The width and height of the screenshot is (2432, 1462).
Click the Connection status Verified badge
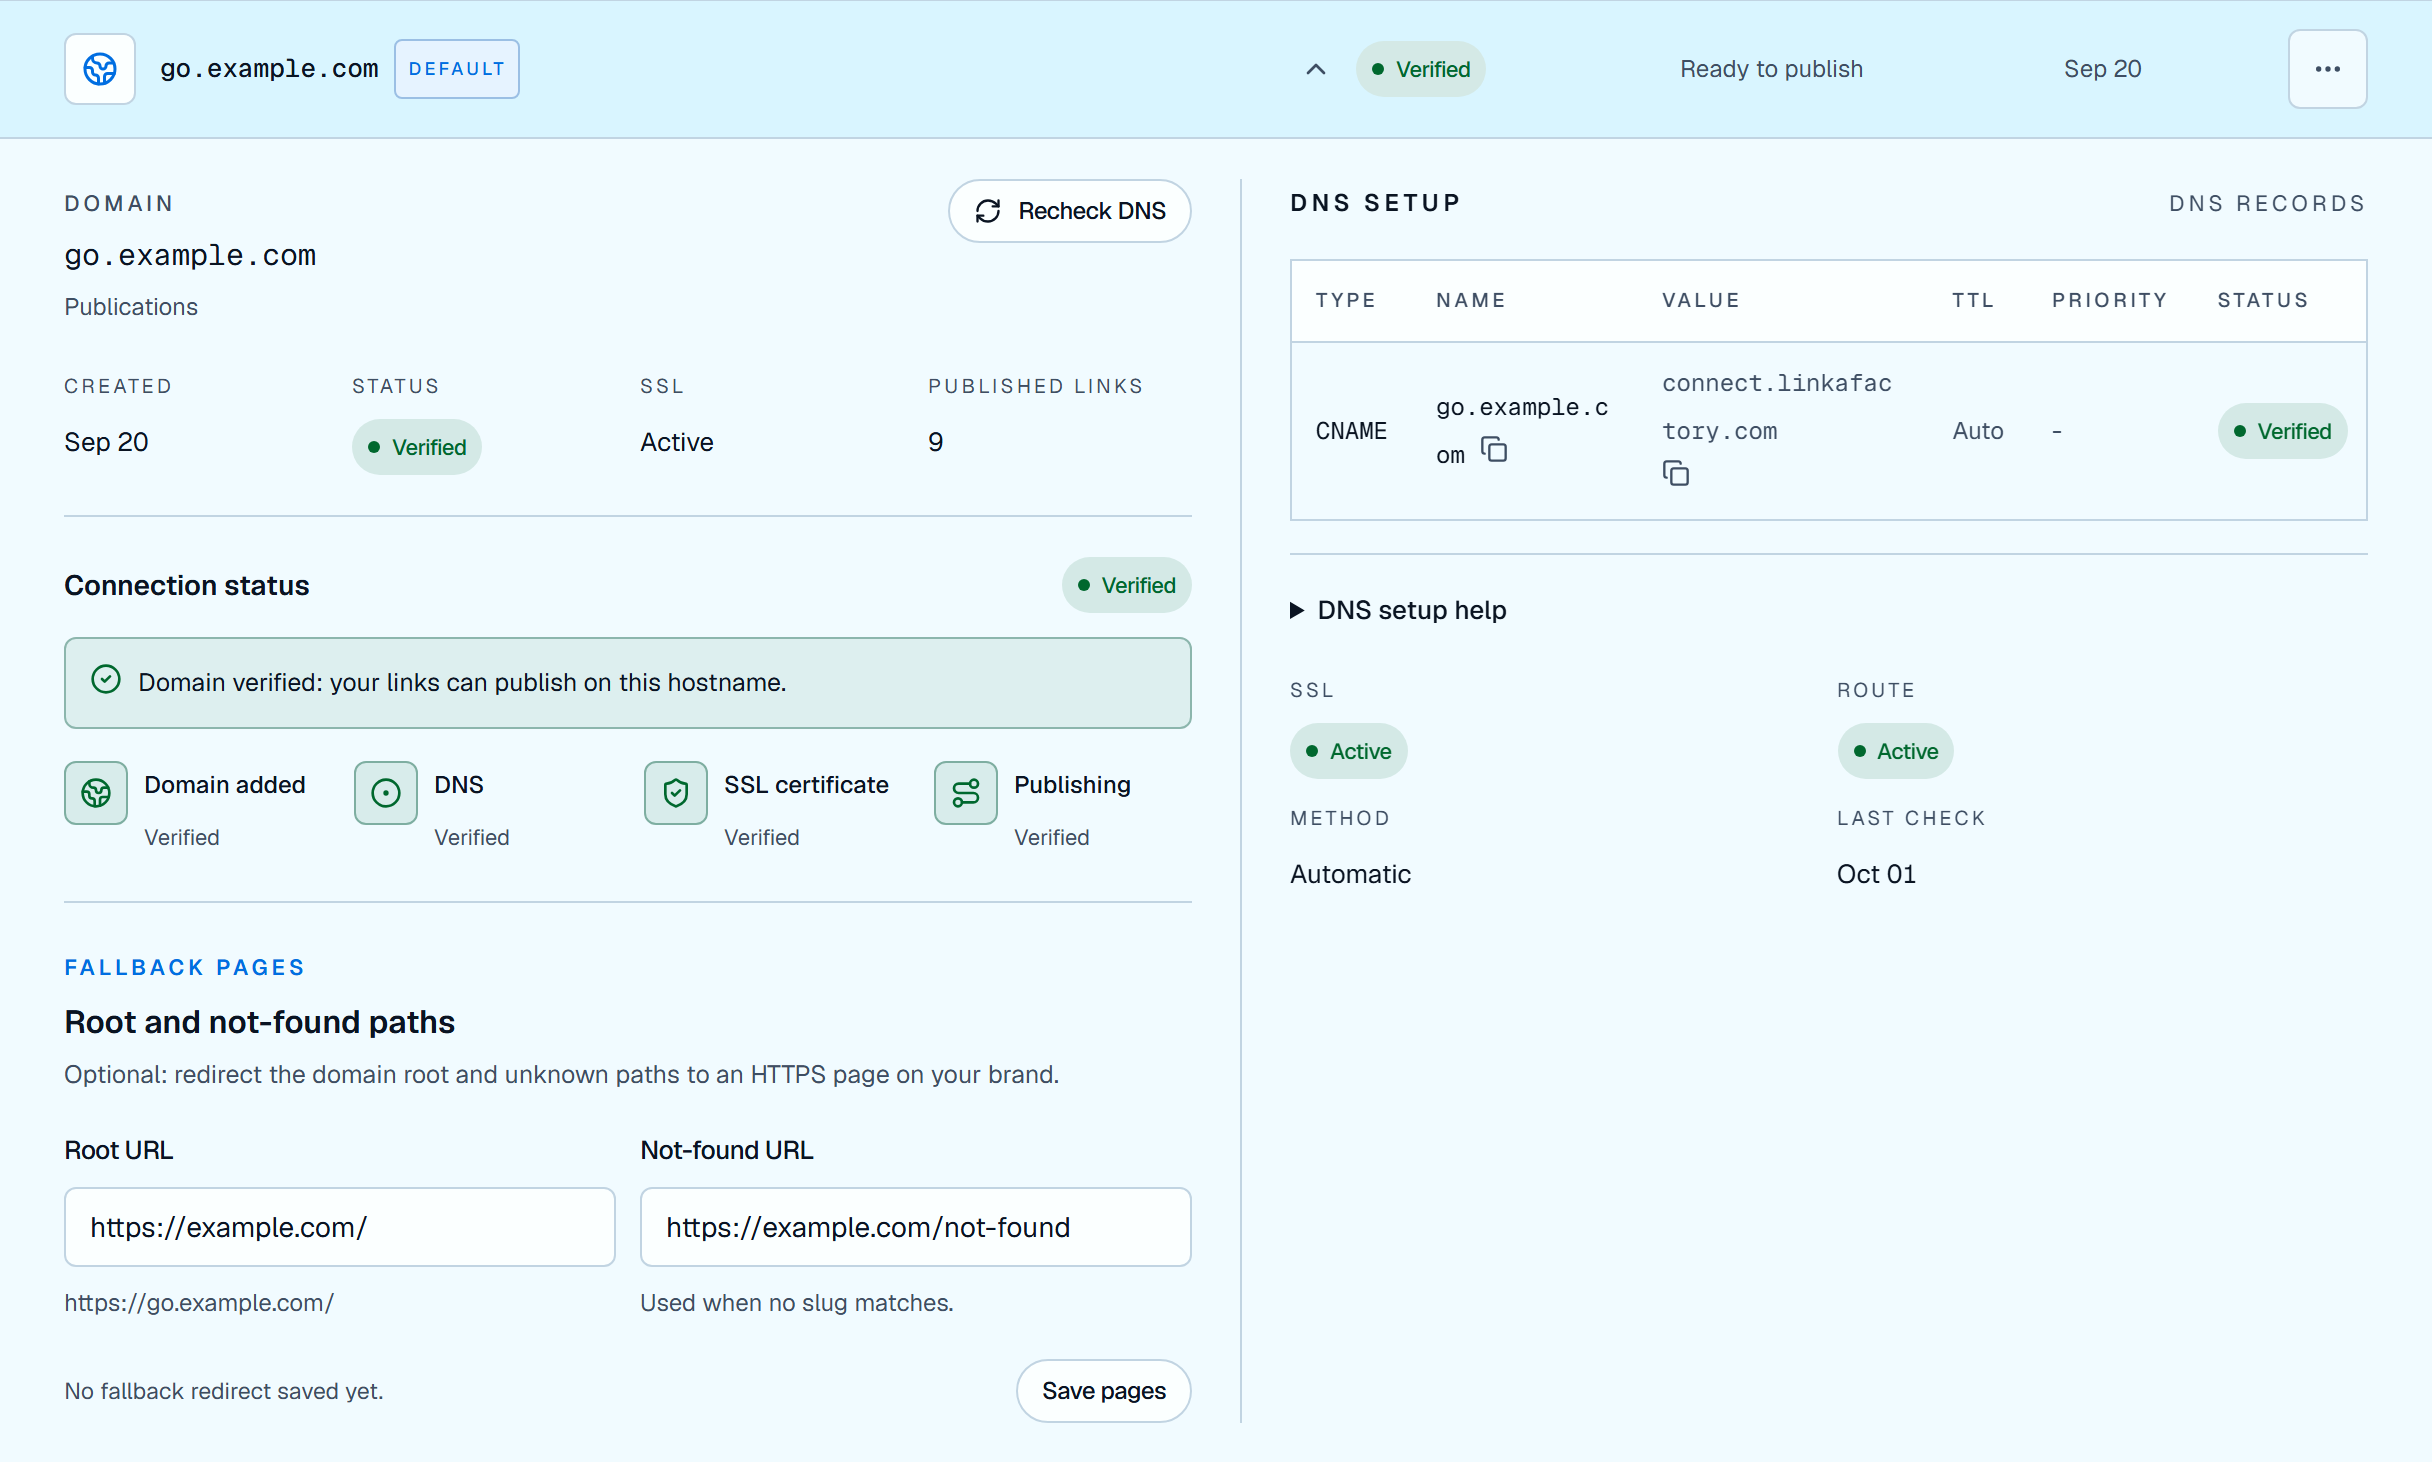[x=1126, y=585]
